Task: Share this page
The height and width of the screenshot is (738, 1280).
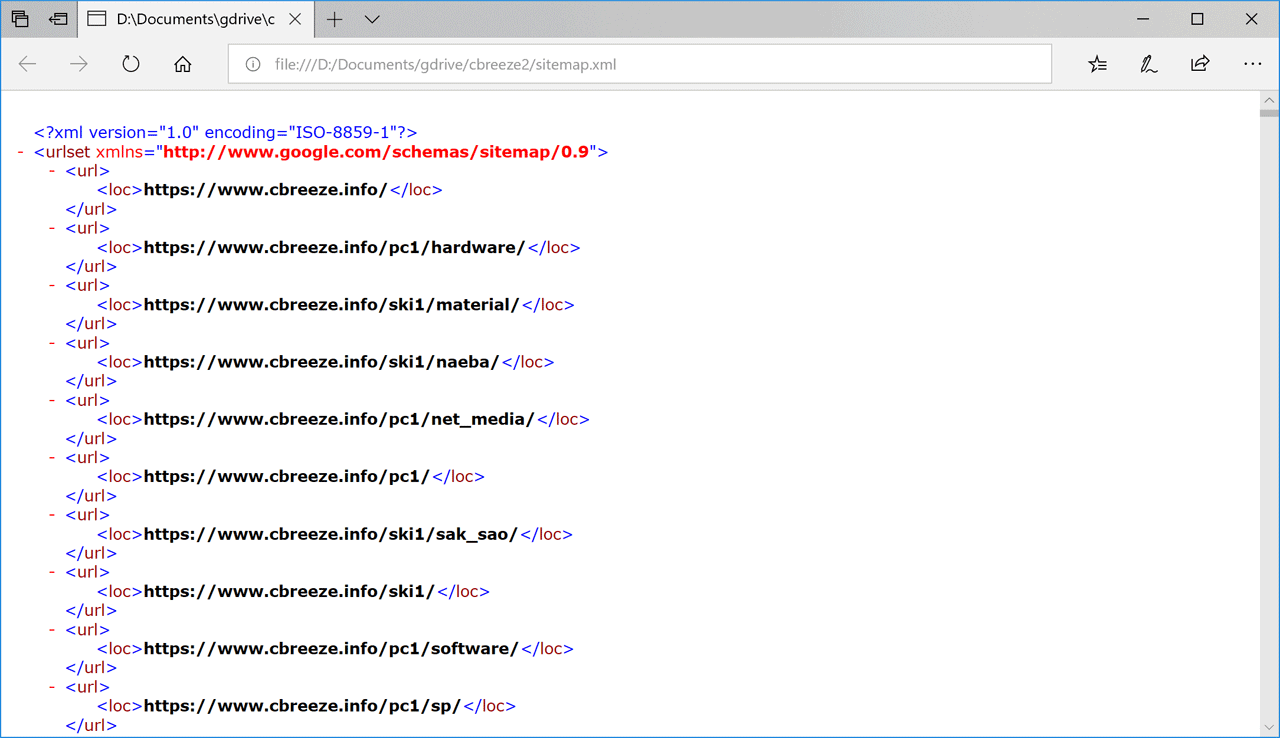Action: (x=1200, y=64)
